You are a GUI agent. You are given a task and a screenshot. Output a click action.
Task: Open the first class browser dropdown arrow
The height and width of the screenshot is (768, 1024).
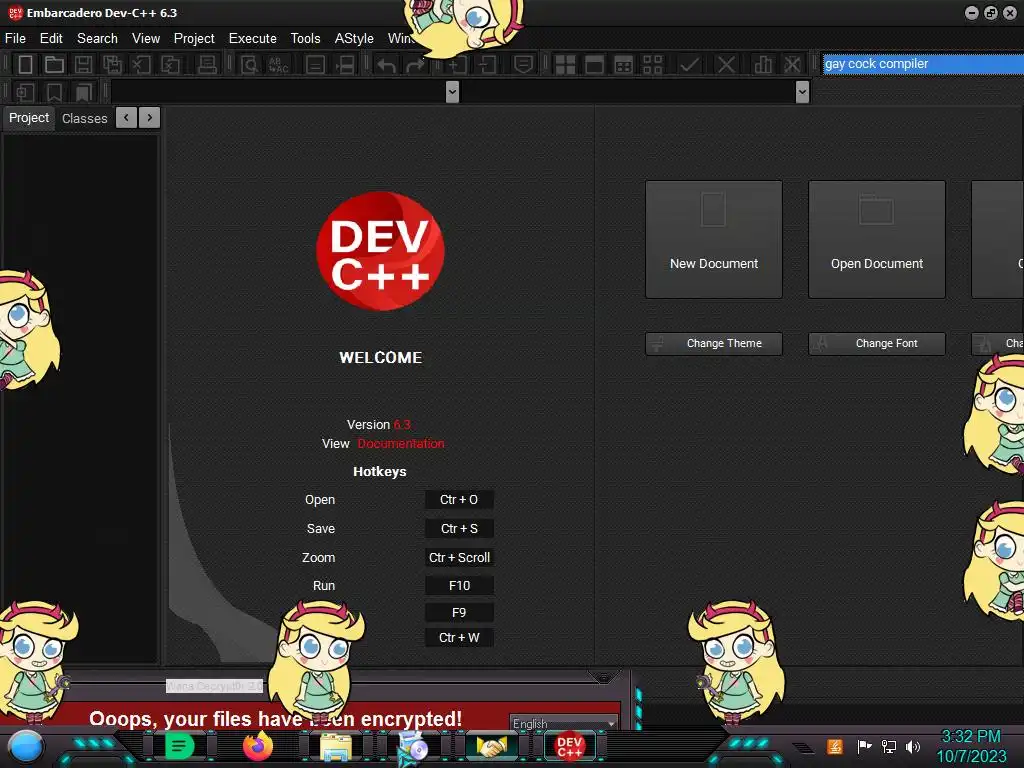pos(452,91)
